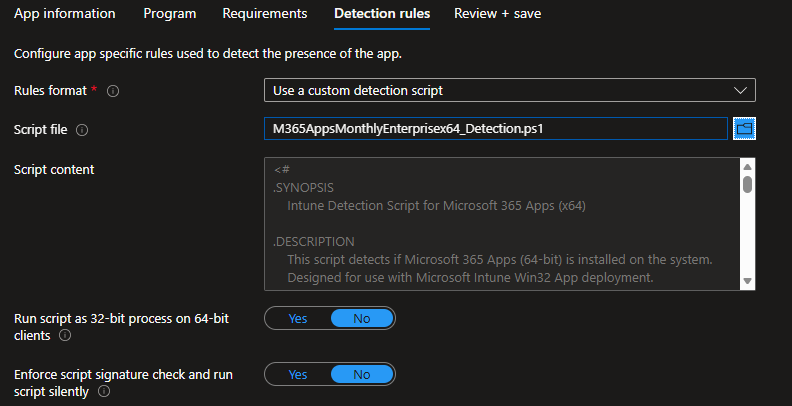Click the script content scroll up arrow
The width and height of the screenshot is (792, 406).
[746, 167]
